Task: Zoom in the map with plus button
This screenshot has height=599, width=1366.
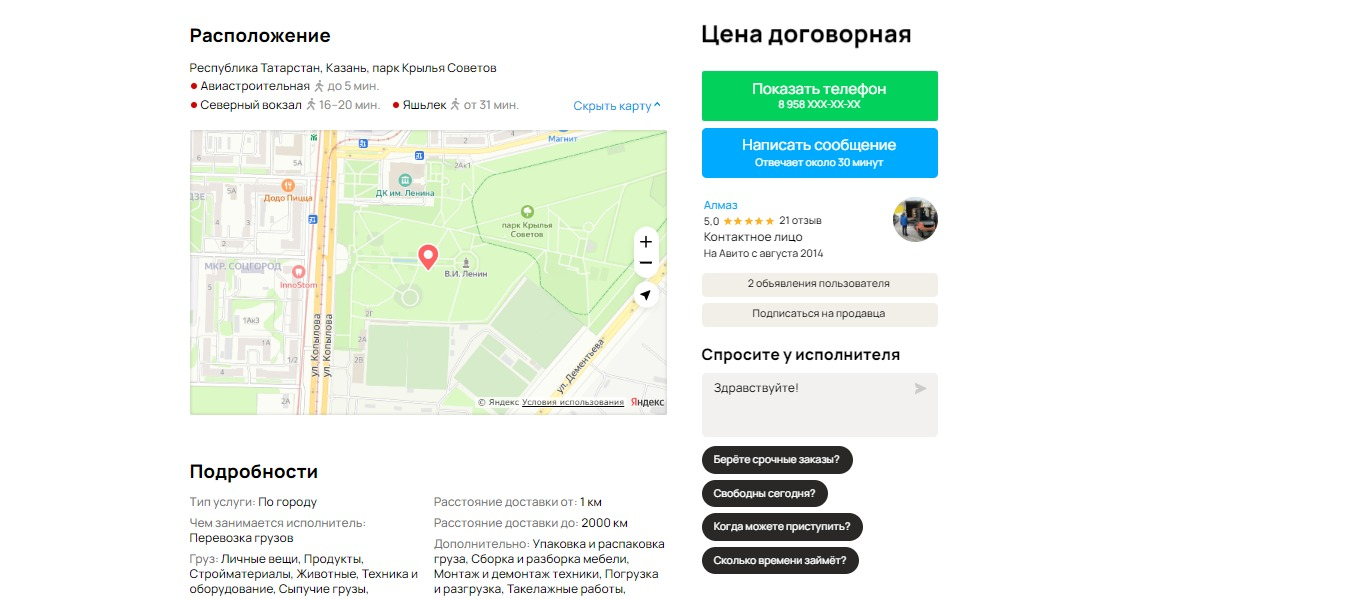Action: 645,242
